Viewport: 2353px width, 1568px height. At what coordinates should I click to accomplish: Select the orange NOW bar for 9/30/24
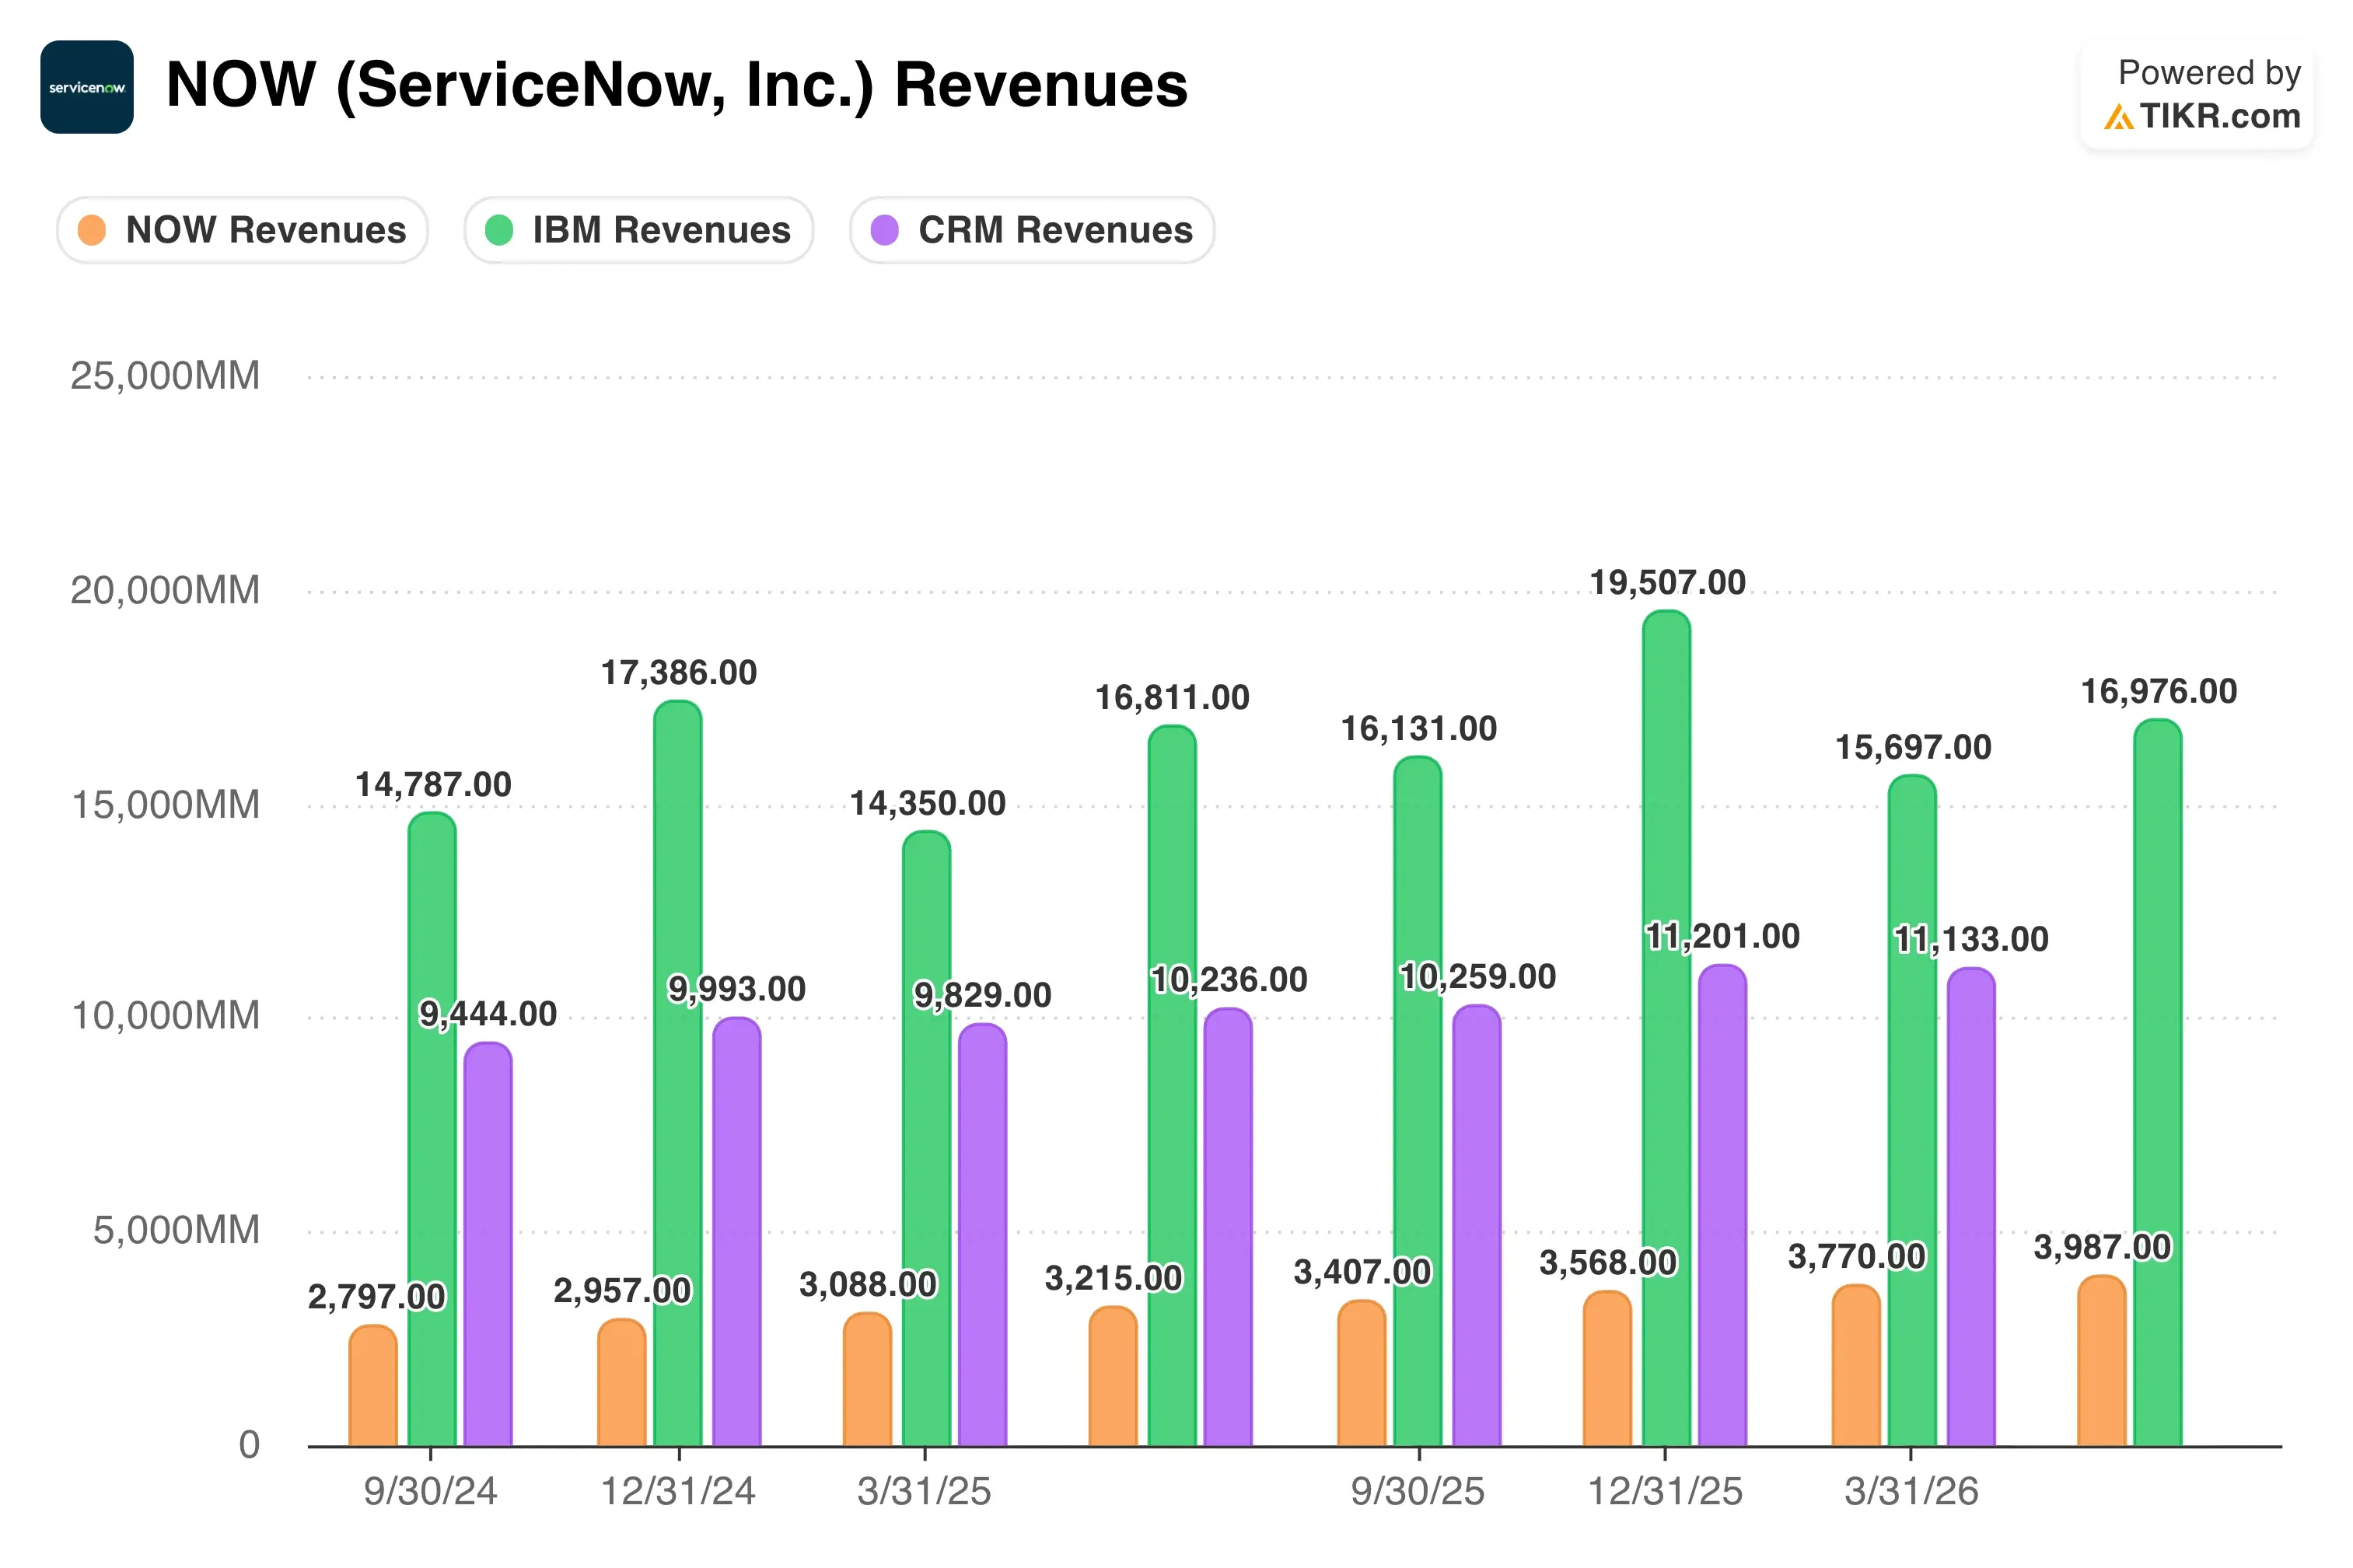pos(373,1386)
